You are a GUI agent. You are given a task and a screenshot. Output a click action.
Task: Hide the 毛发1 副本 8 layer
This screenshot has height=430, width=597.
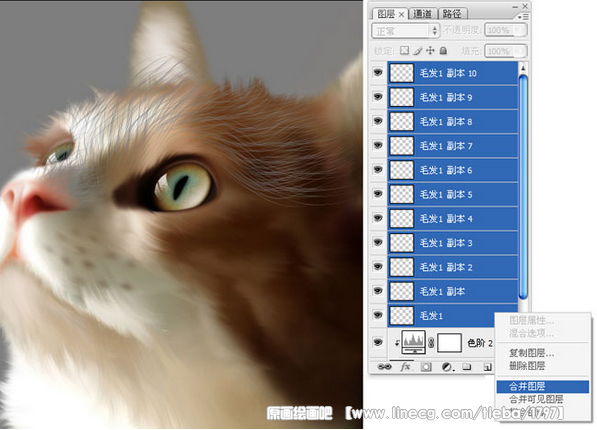[x=378, y=121]
